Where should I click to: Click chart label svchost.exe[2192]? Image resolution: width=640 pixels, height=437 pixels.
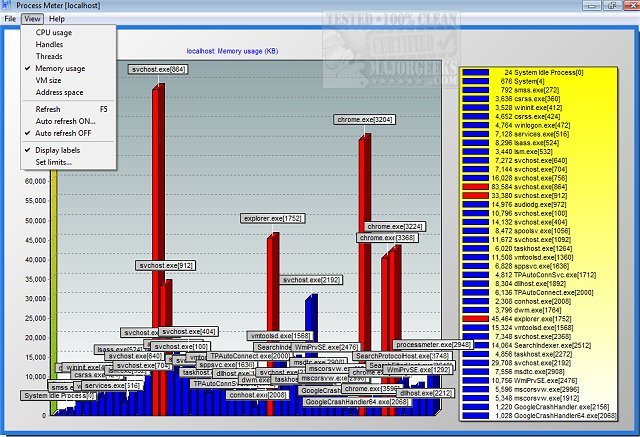[x=311, y=280]
